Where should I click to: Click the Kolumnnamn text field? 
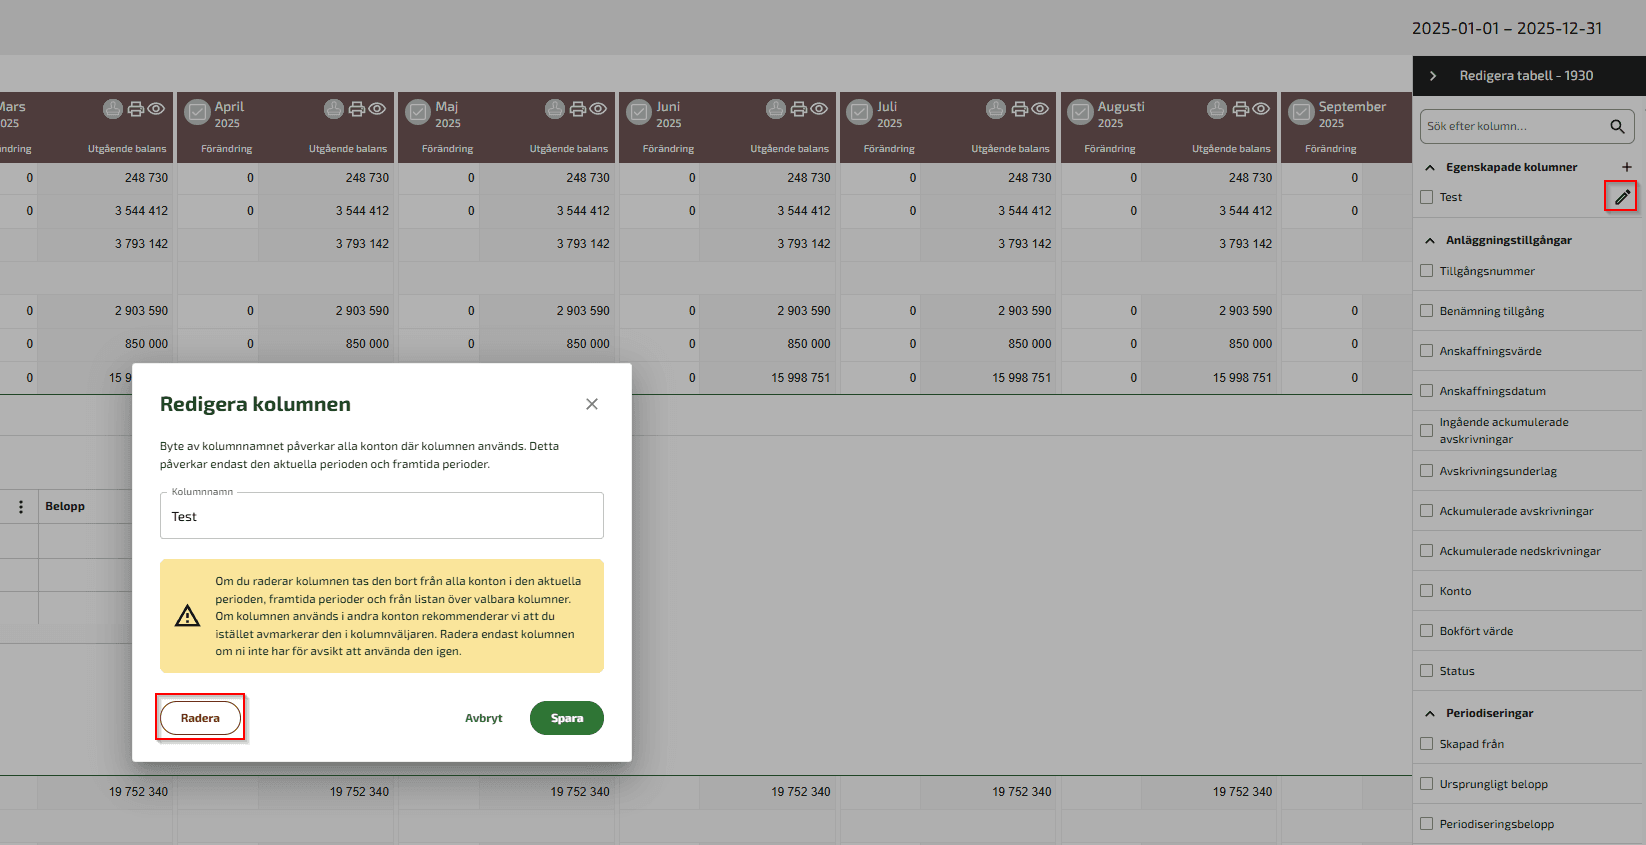(x=381, y=517)
